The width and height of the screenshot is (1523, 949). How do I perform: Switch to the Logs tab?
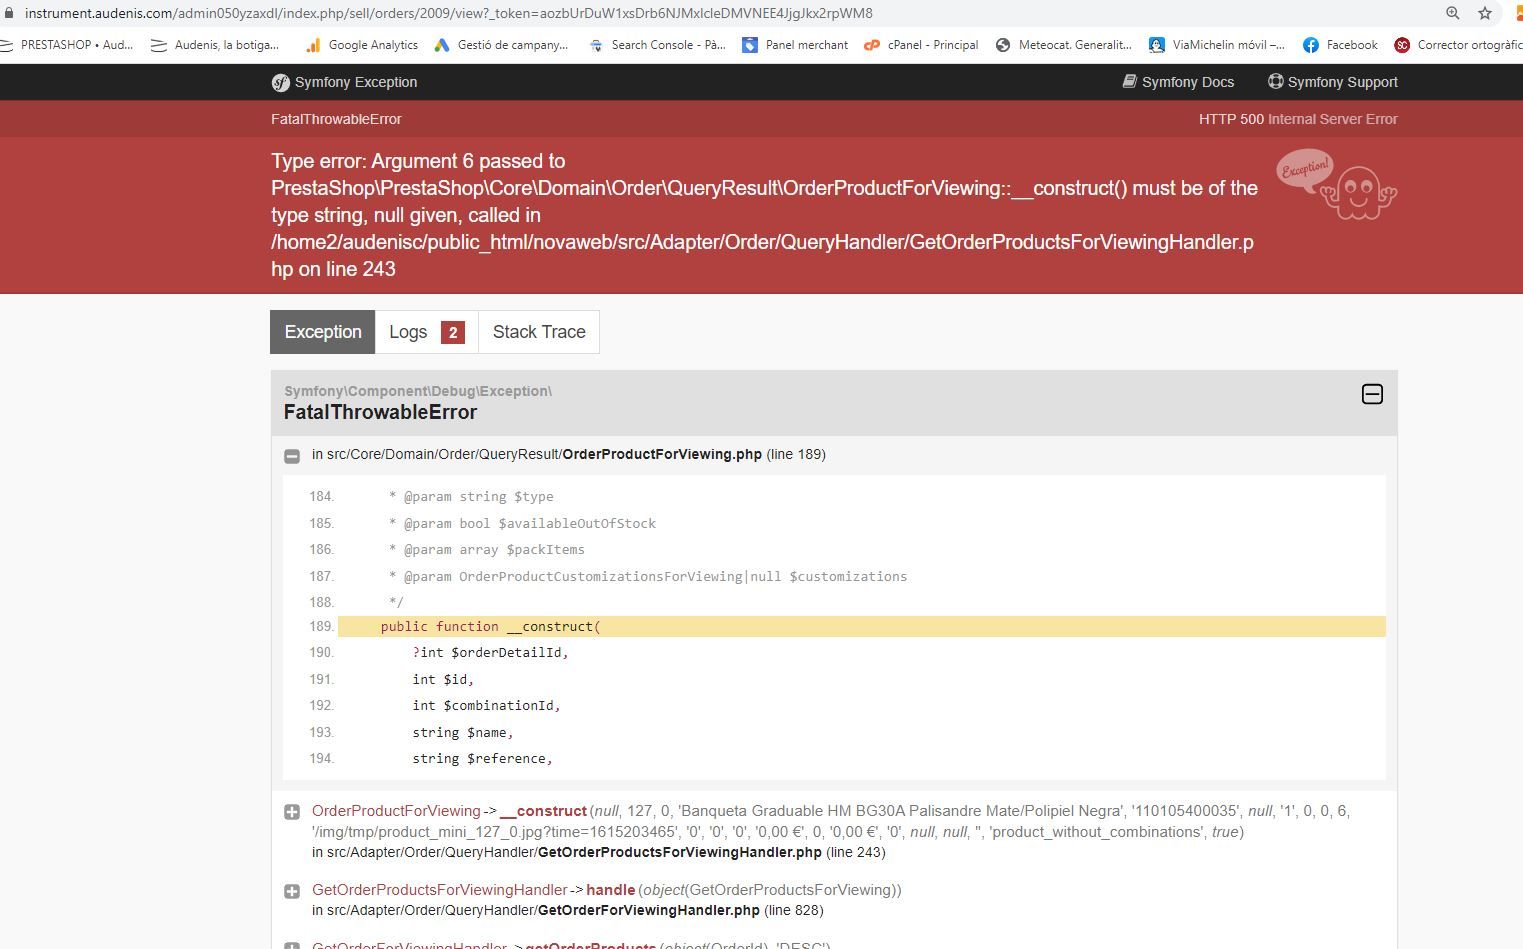coord(427,332)
